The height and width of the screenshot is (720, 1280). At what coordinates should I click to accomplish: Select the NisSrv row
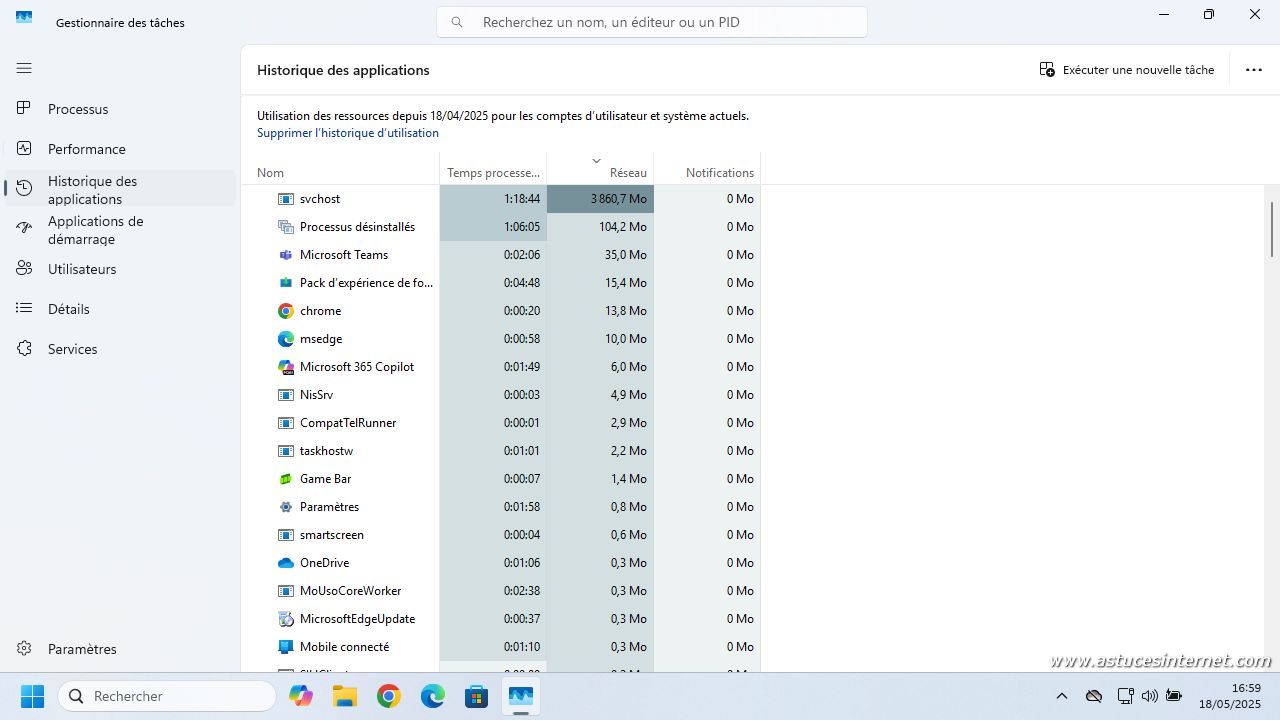point(500,395)
